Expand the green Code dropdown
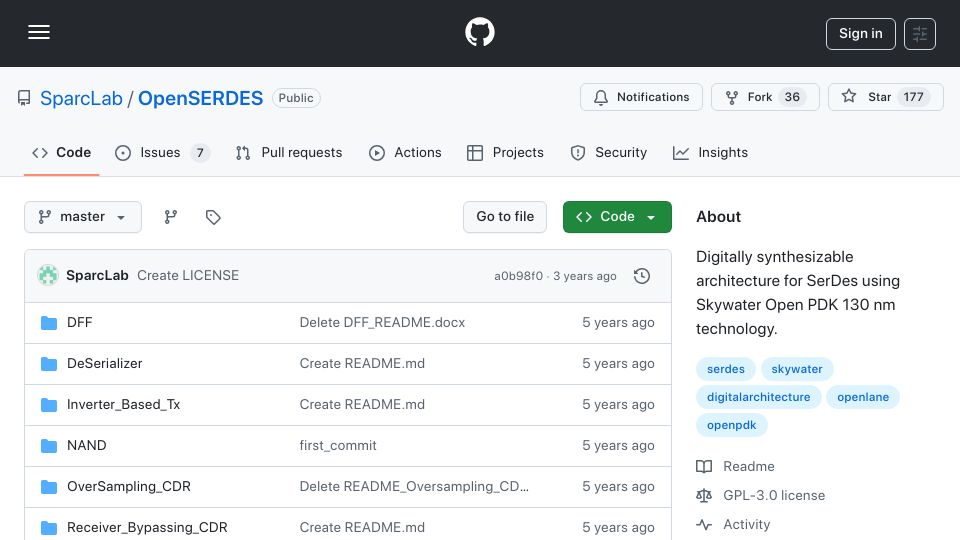 click(617, 217)
